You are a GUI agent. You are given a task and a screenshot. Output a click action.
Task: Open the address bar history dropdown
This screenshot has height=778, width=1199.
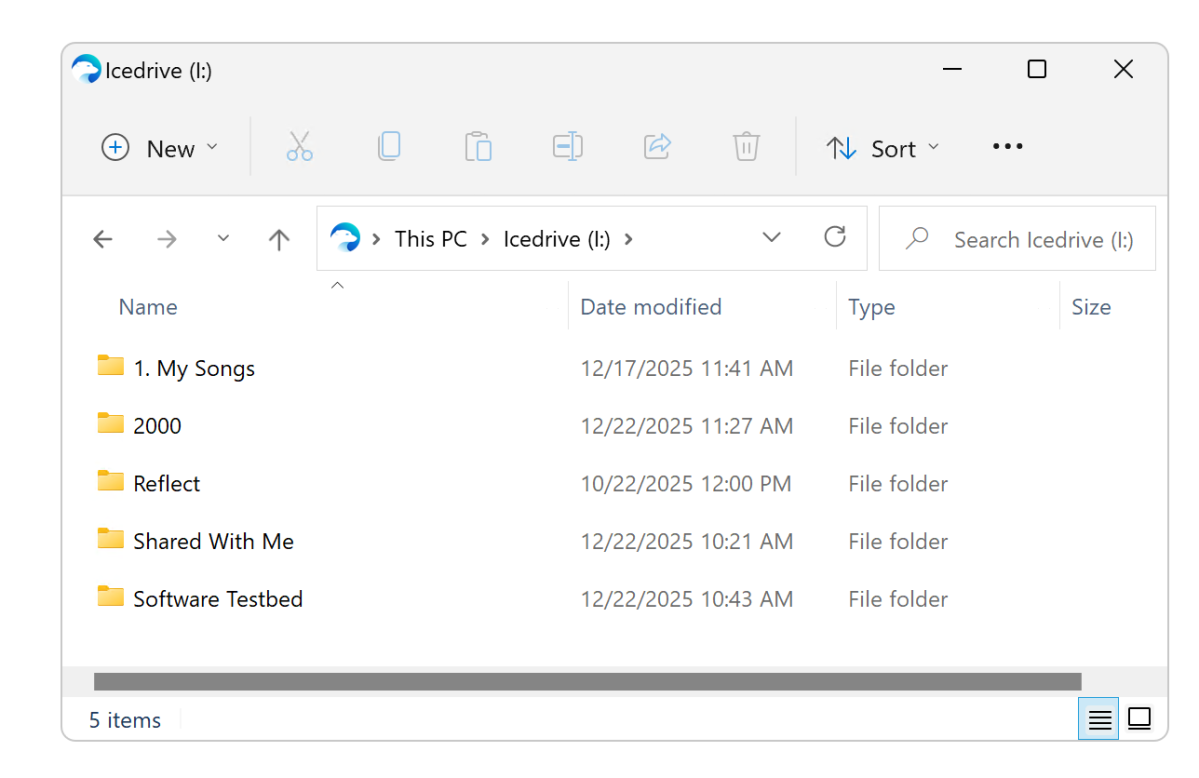click(x=771, y=238)
